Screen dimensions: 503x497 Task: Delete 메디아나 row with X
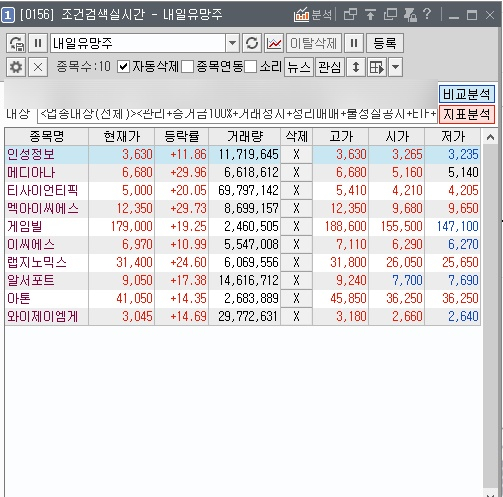tap(296, 172)
